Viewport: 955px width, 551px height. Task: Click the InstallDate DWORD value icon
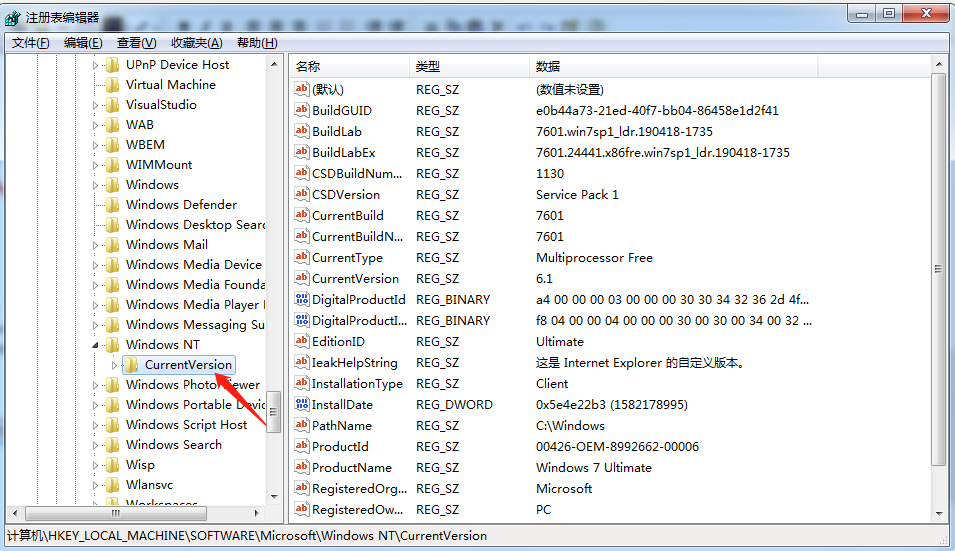click(302, 404)
